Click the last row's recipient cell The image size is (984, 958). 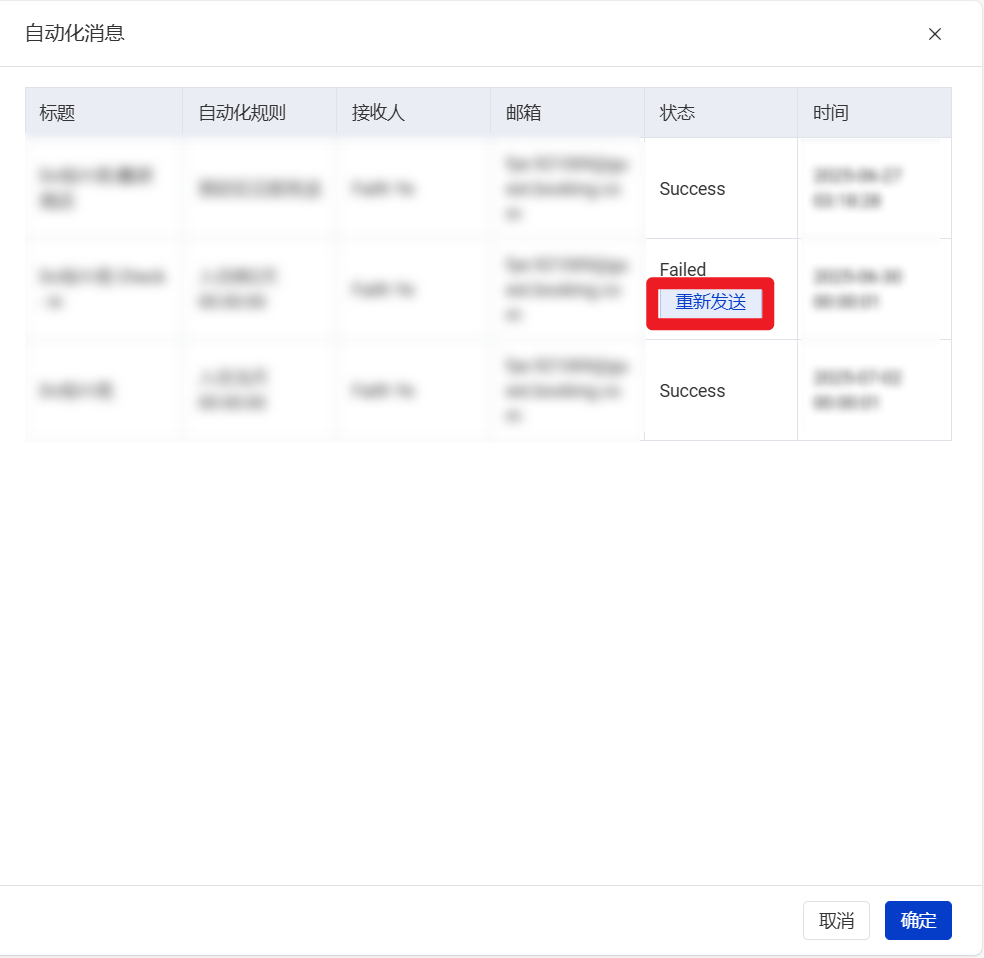[383, 391]
